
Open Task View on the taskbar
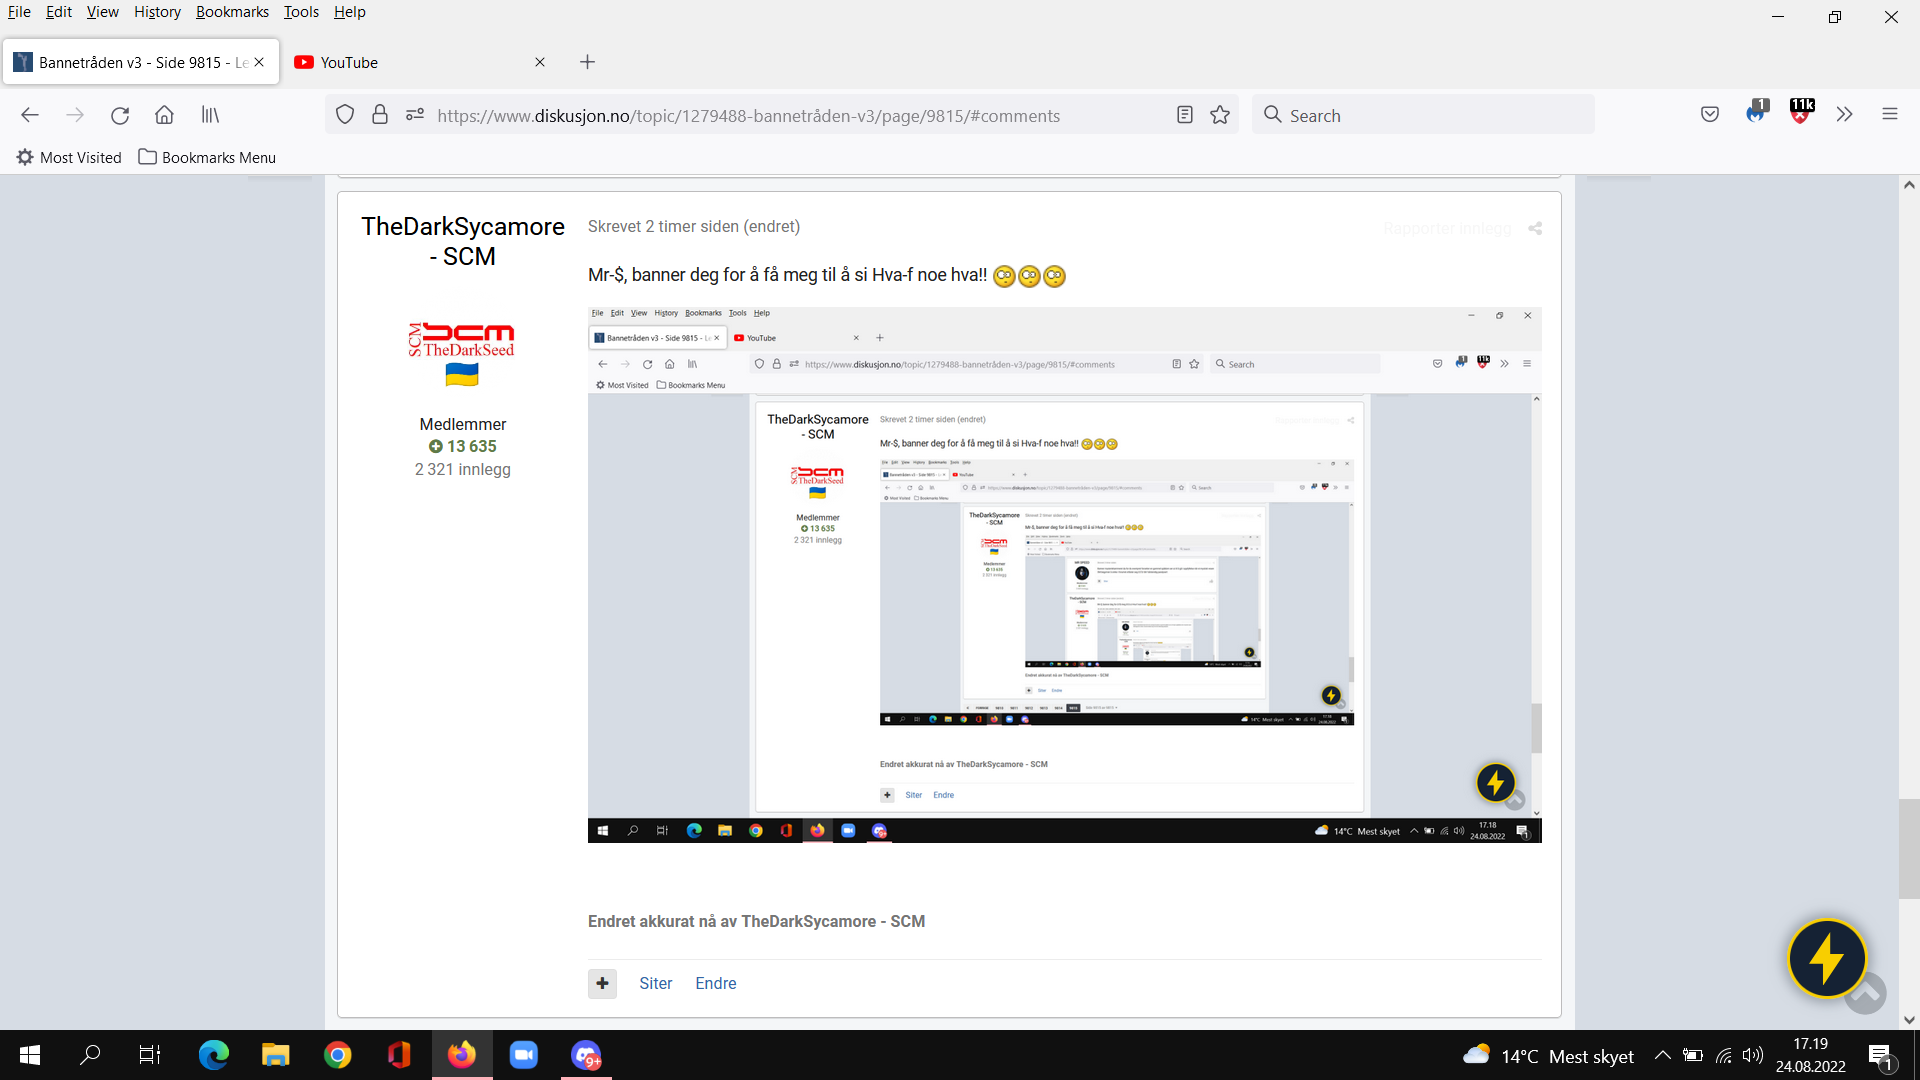point(150,1055)
